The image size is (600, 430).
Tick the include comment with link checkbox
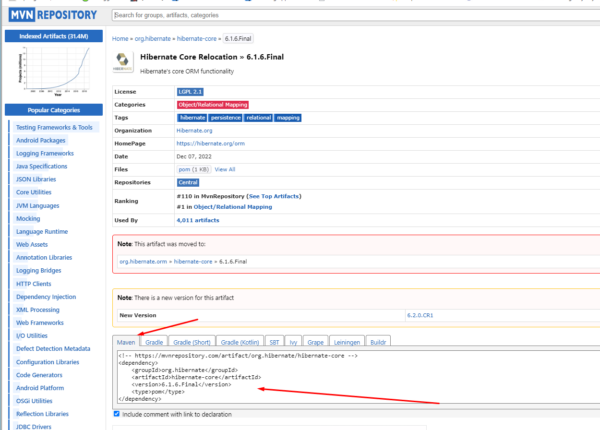117,414
